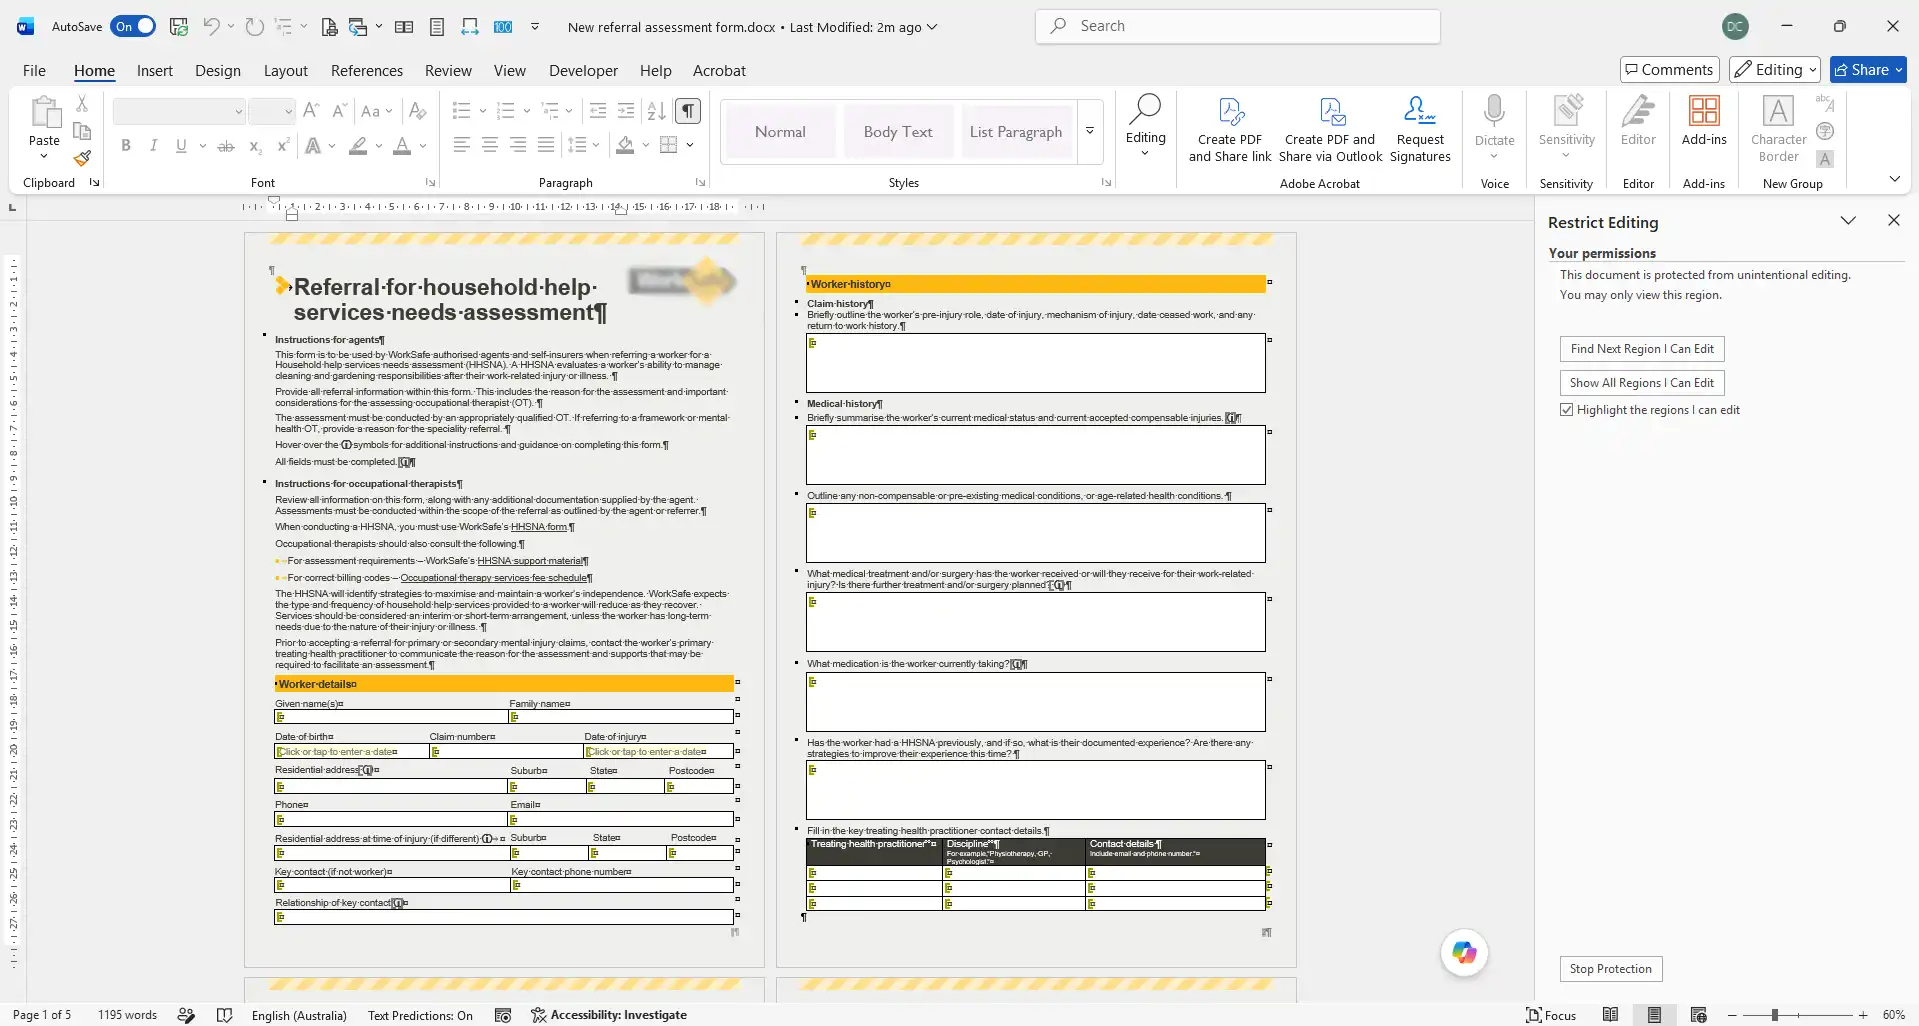Viewport: 1919px width, 1026px height.
Task: Close the Restrict Editing pane
Action: pos(1894,221)
